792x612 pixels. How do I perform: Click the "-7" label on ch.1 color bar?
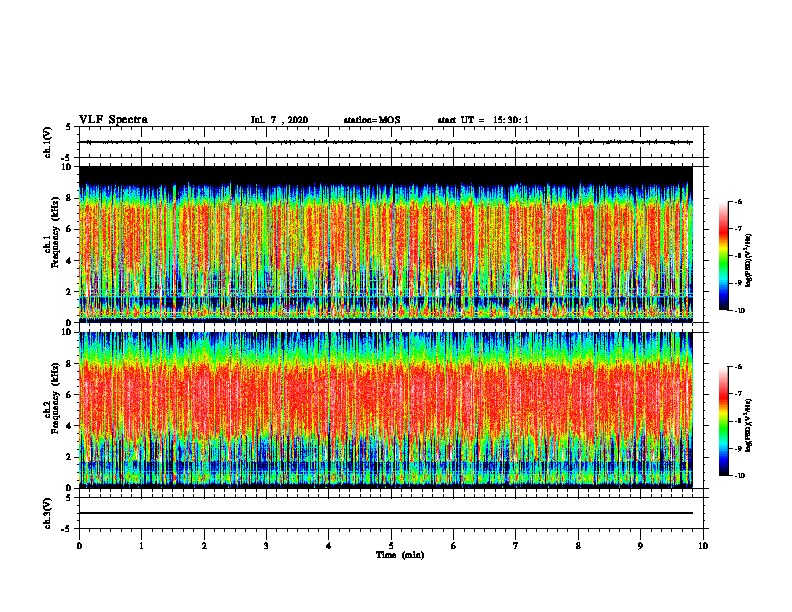[x=738, y=229]
